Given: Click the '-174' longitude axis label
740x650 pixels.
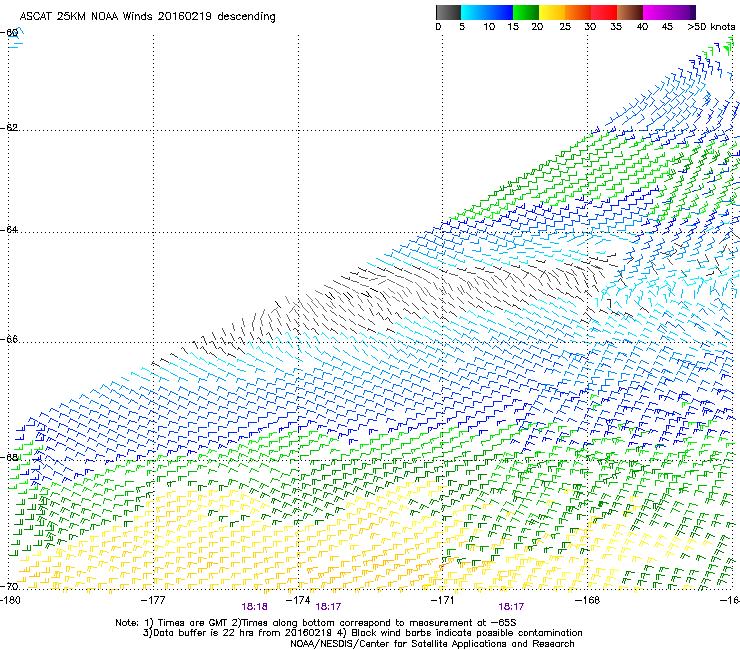Looking at the screenshot, I should click(298, 600).
